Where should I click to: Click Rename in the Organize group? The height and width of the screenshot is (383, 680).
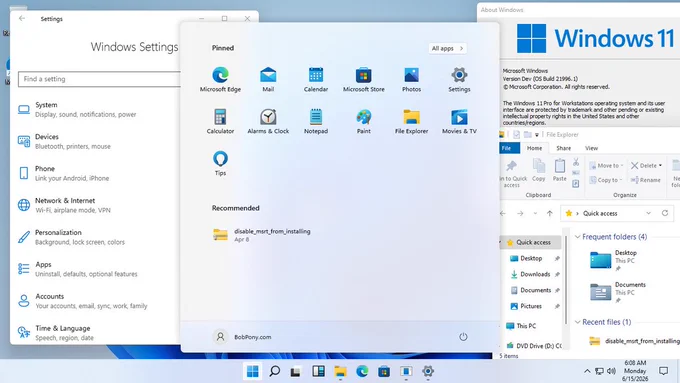(x=645, y=180)
